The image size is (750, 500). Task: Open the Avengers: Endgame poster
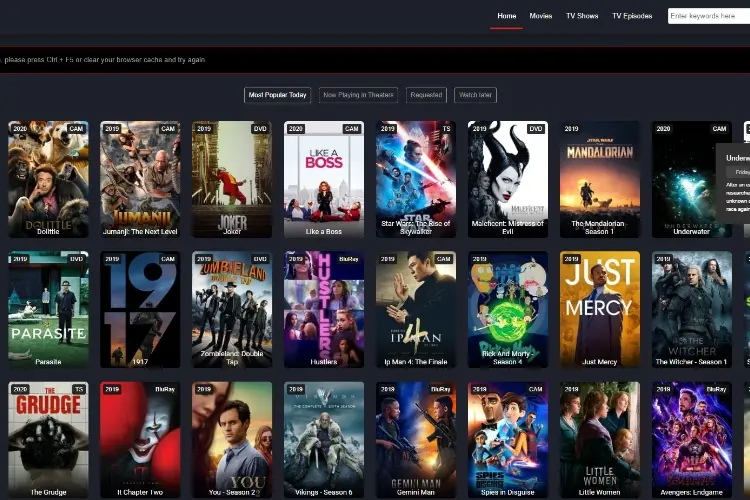pyautogui.click(x=692, y=440)
